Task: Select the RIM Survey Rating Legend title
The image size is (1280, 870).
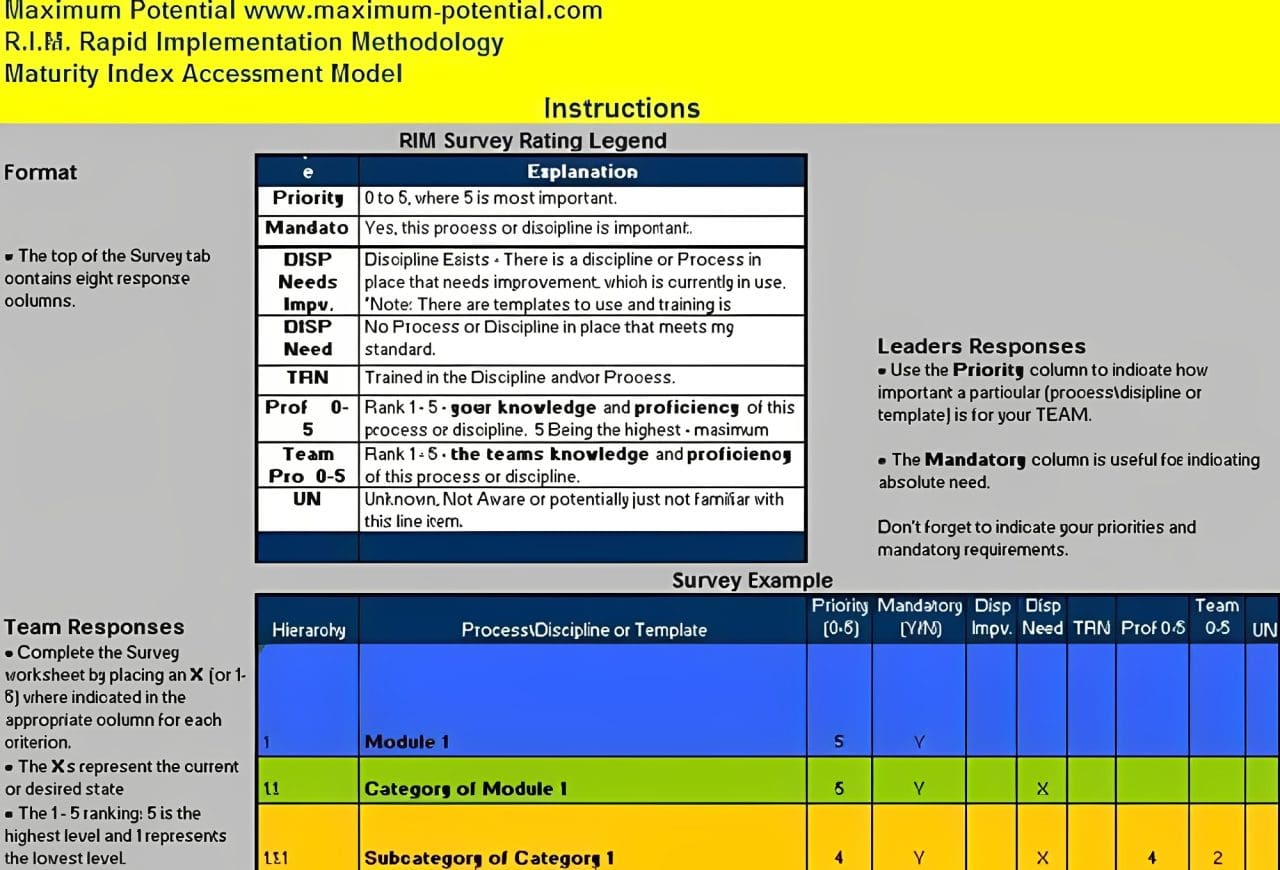Action: coord(533,141)
